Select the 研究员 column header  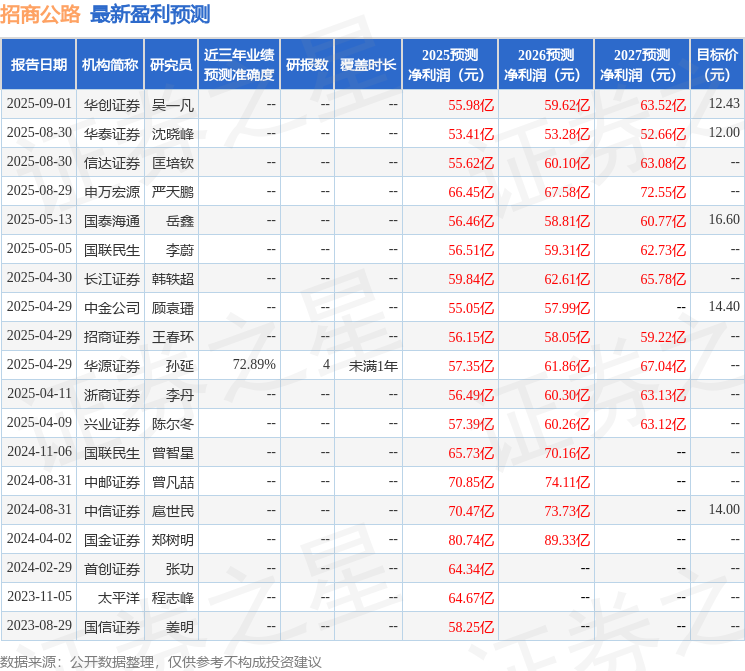[x=171, y=65]
